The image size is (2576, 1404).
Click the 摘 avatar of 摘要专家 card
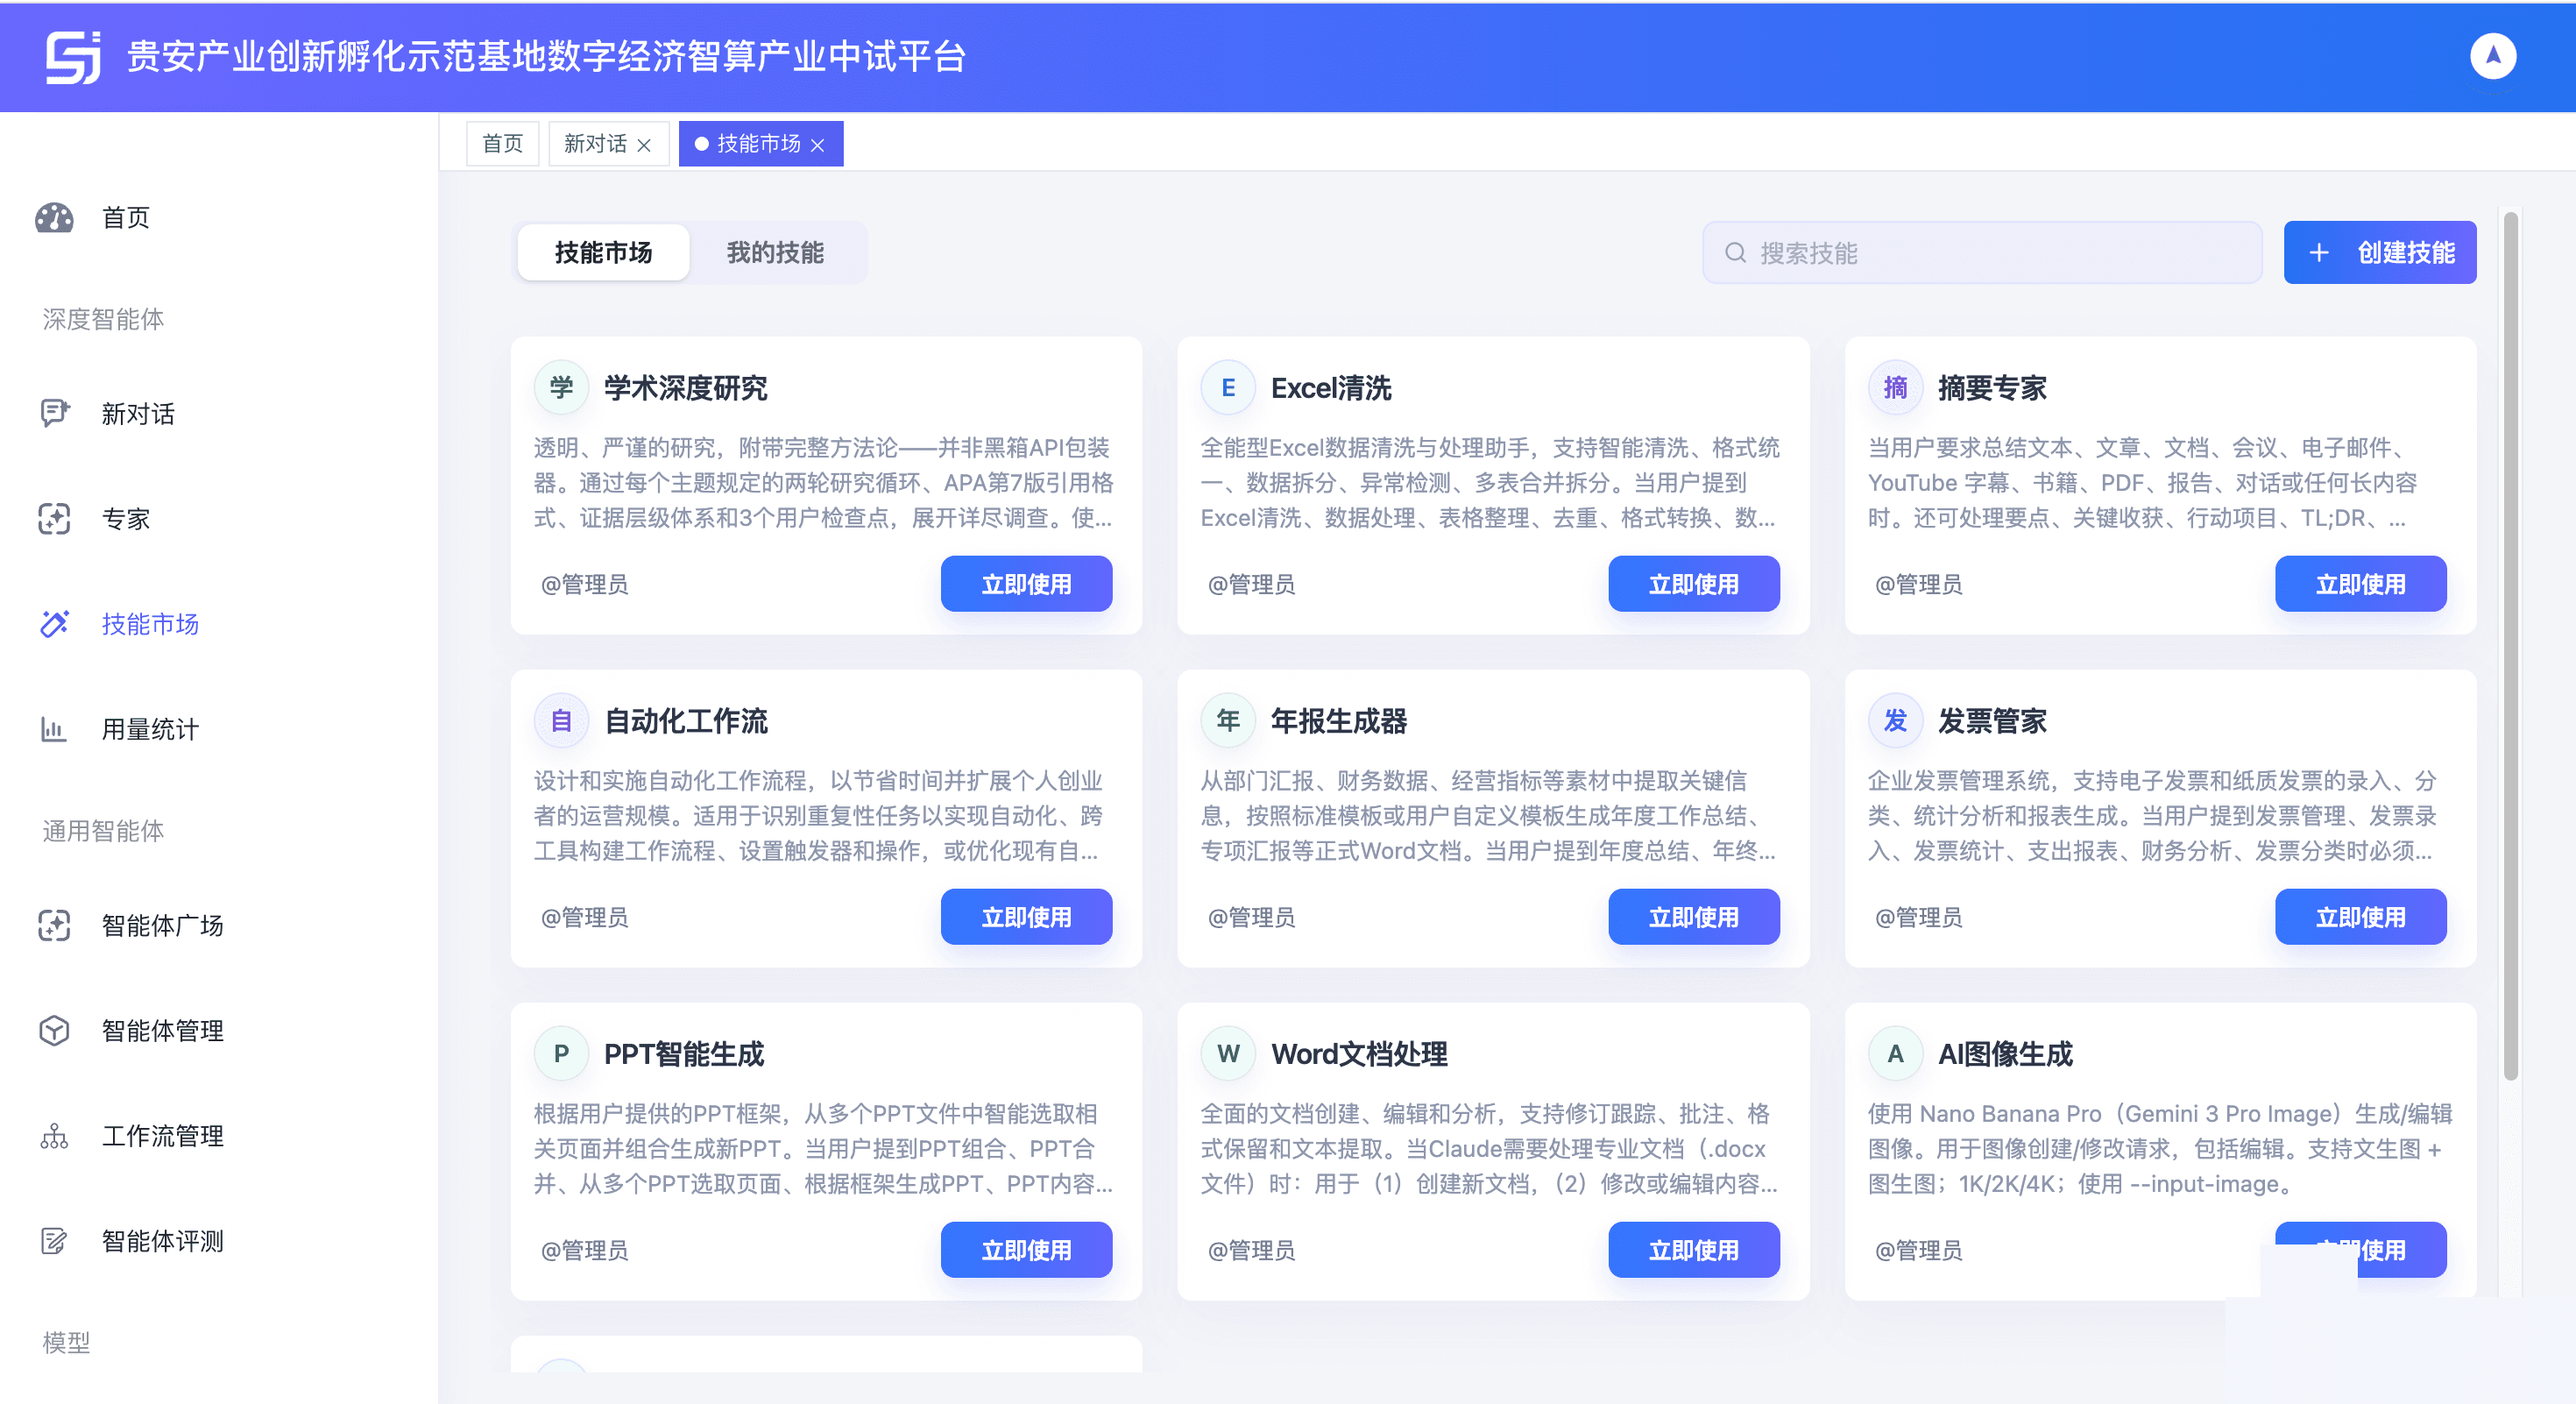(x=1895, y=388)
